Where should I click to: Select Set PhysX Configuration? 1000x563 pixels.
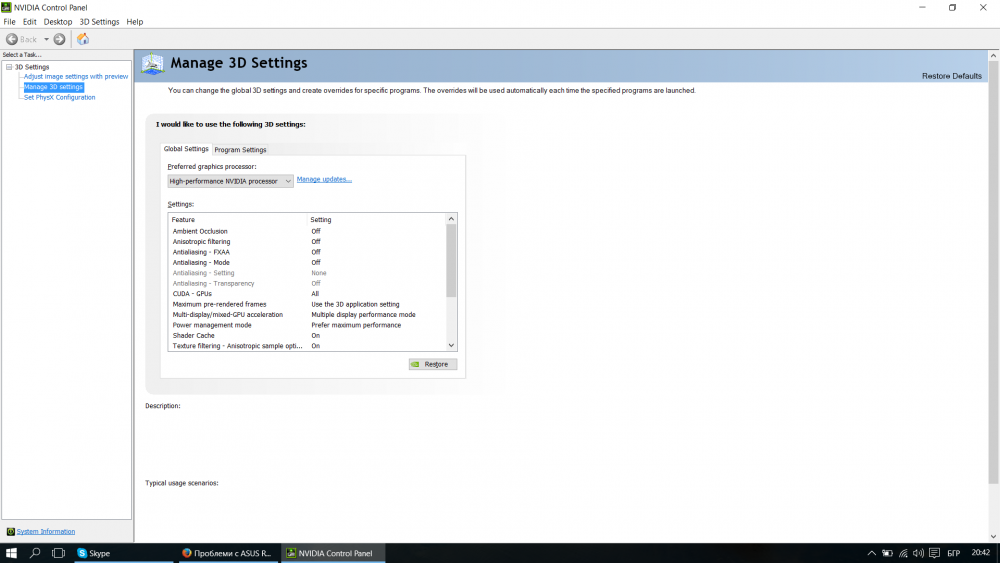point(59,98)
